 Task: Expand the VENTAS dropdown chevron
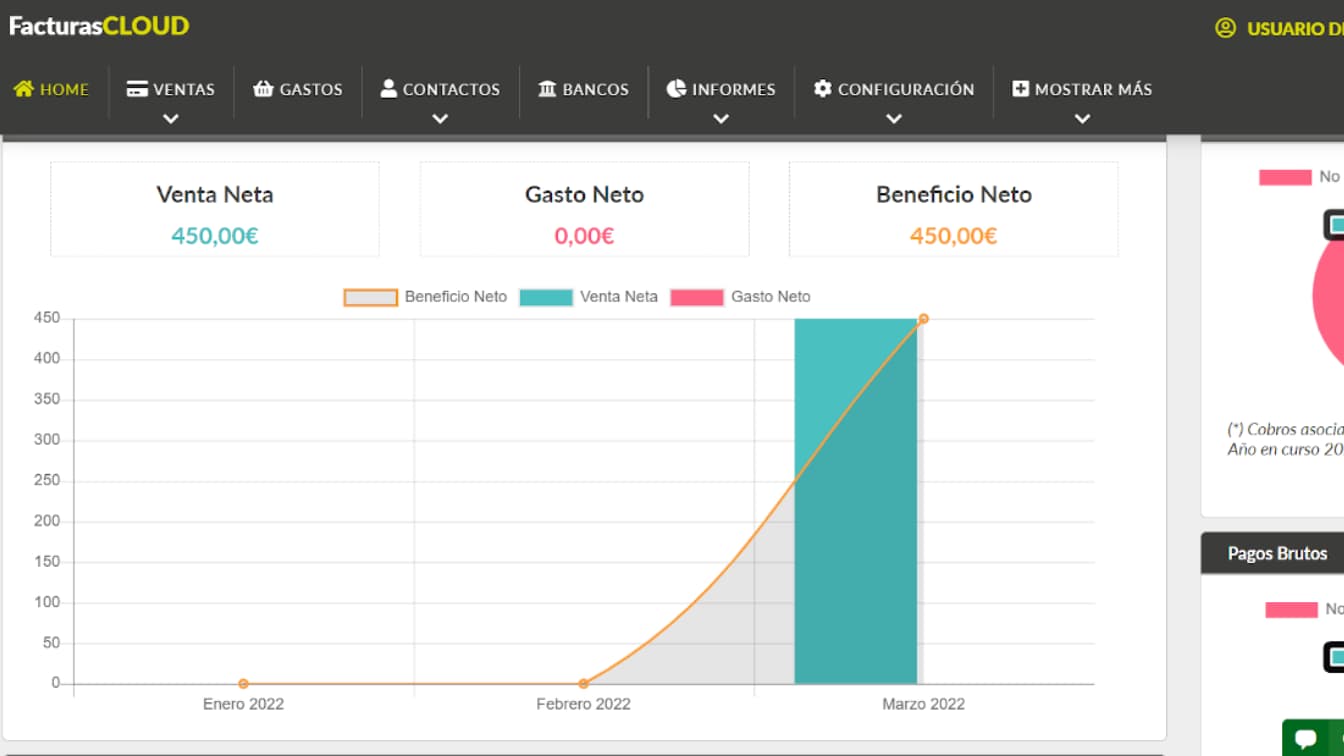tap(171, 119)
